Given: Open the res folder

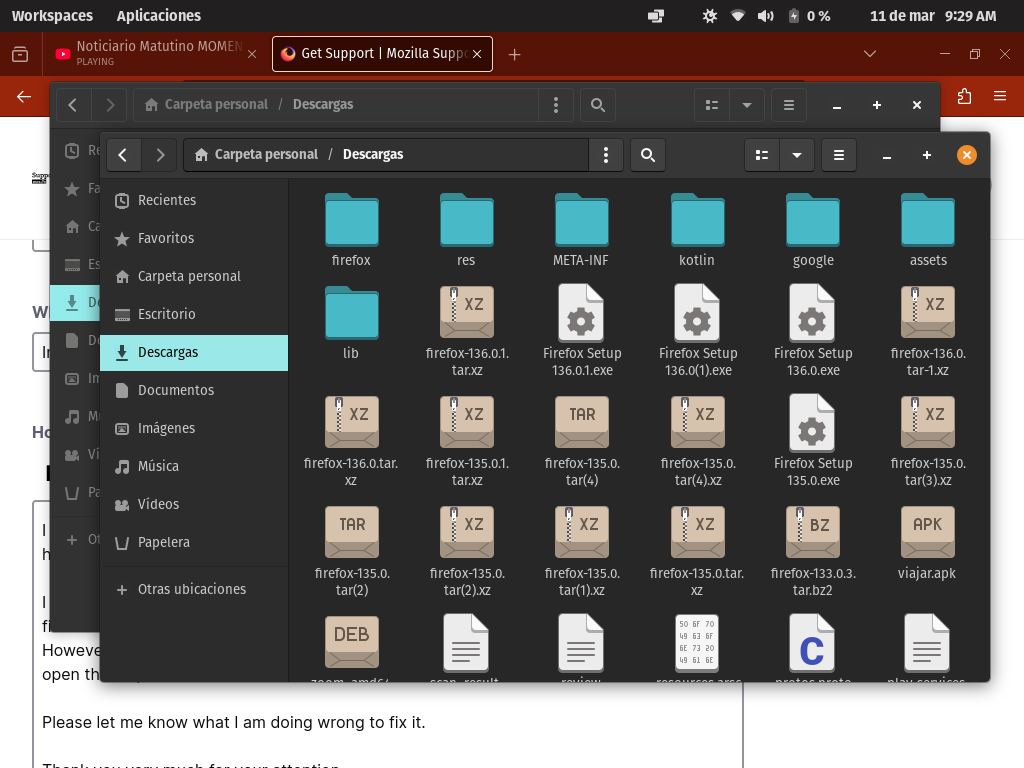Looking at the screenshot, I should coord(466,231).
